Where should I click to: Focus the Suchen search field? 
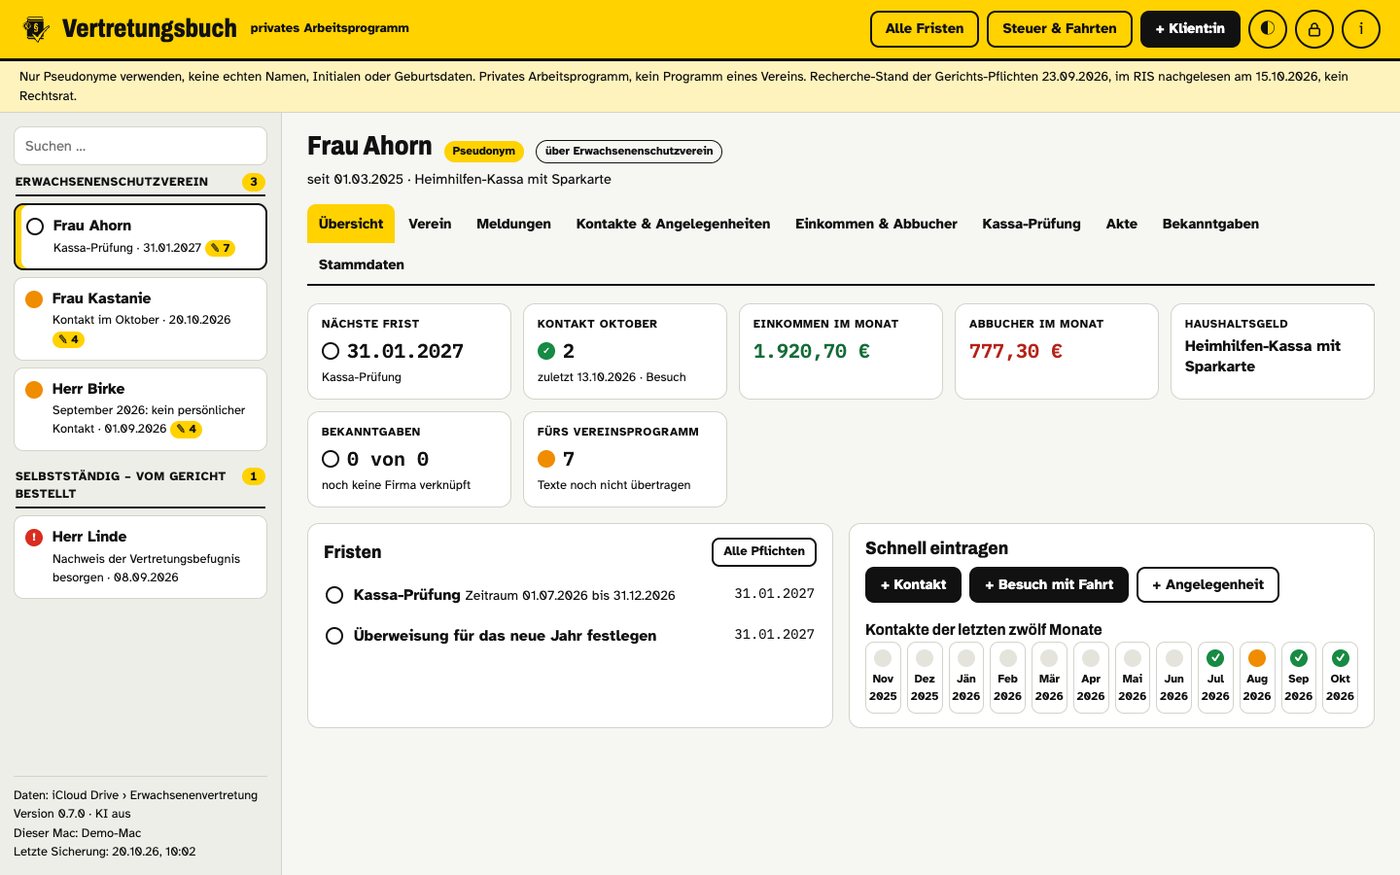coord(140,146)
